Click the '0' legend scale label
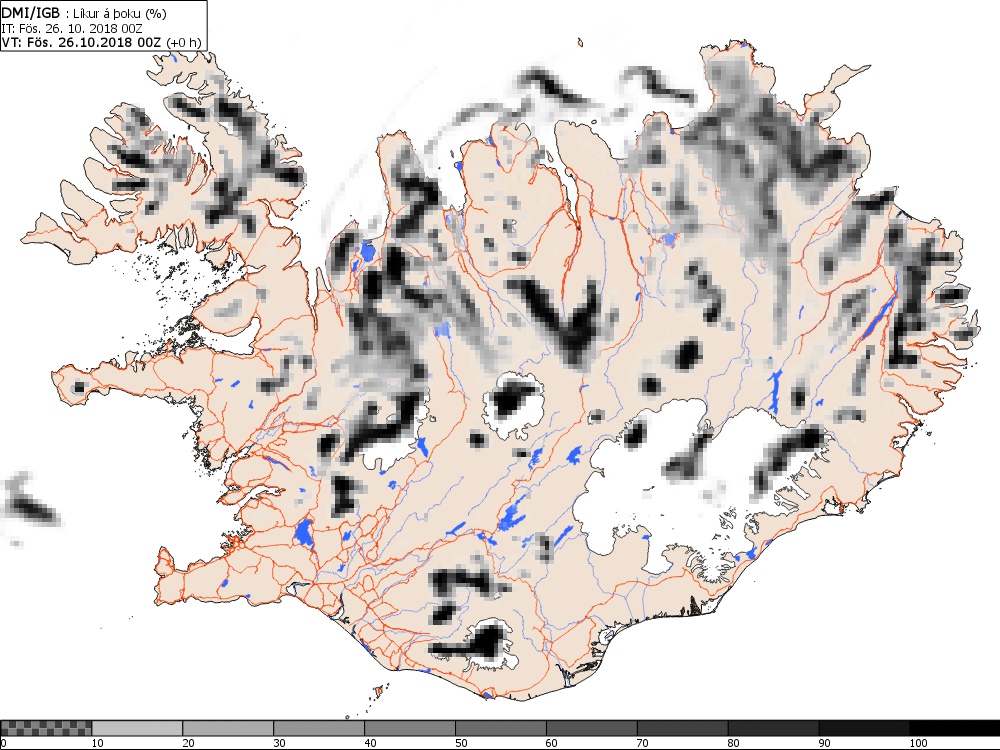The image size is (1000, 750). pos(3,743)
